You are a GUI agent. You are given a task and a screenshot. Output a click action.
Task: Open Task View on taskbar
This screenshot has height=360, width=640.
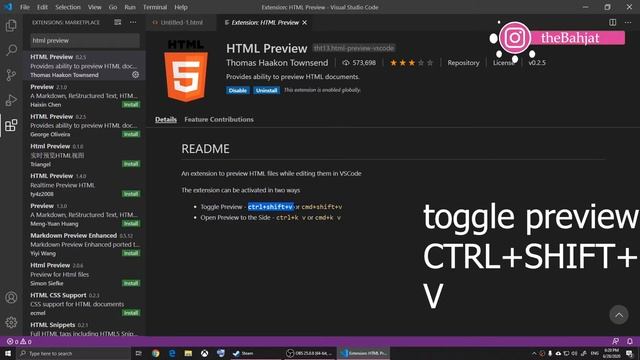click(x=139, y=353)
